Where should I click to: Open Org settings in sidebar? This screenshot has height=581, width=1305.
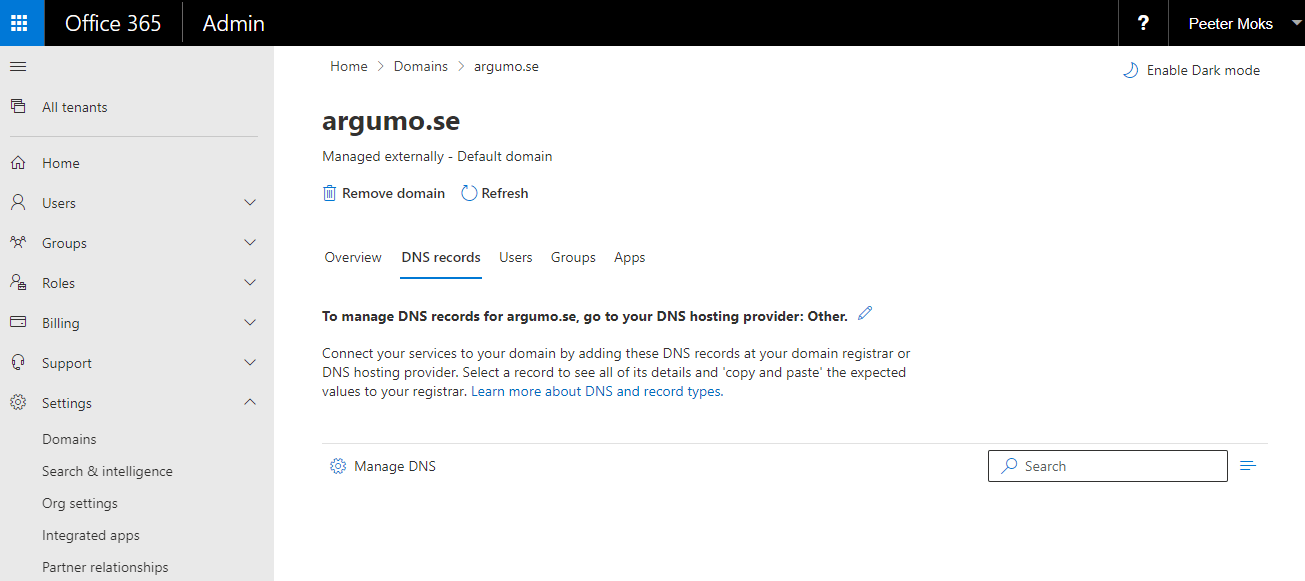80,503
